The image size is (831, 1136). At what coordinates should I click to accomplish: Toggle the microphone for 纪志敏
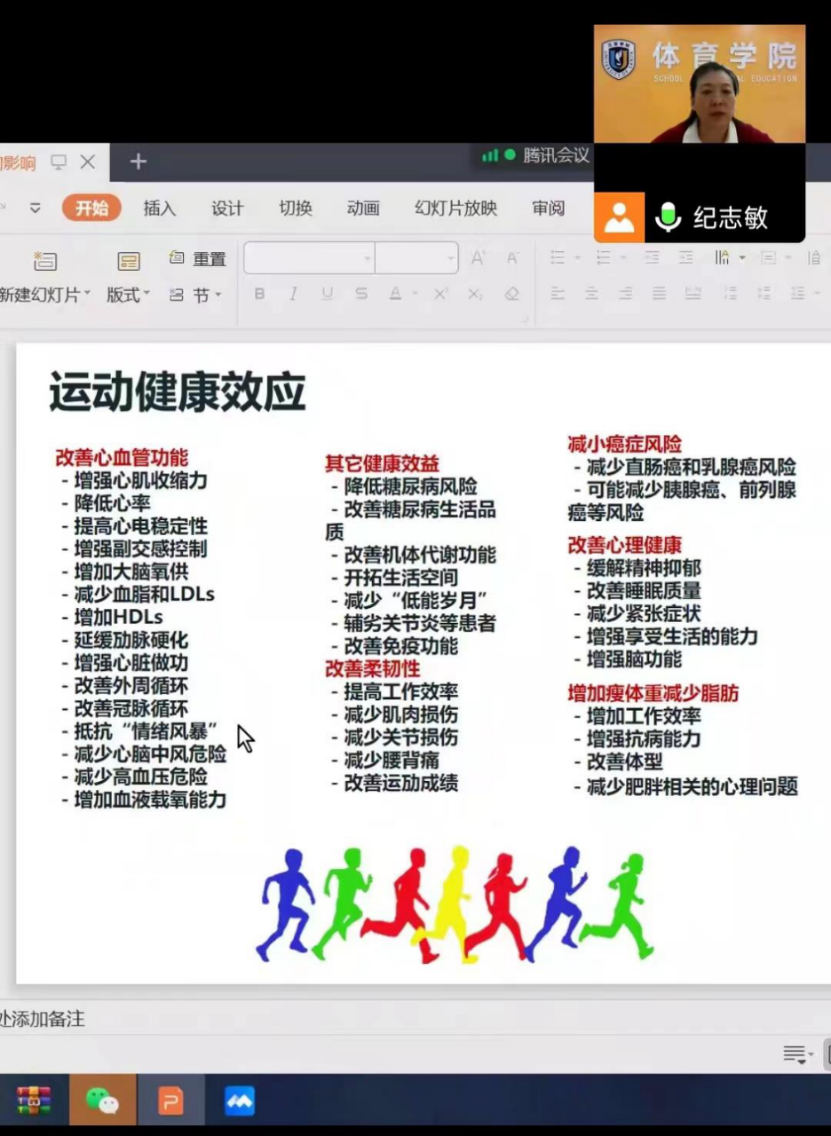click(x=667, y=216)
